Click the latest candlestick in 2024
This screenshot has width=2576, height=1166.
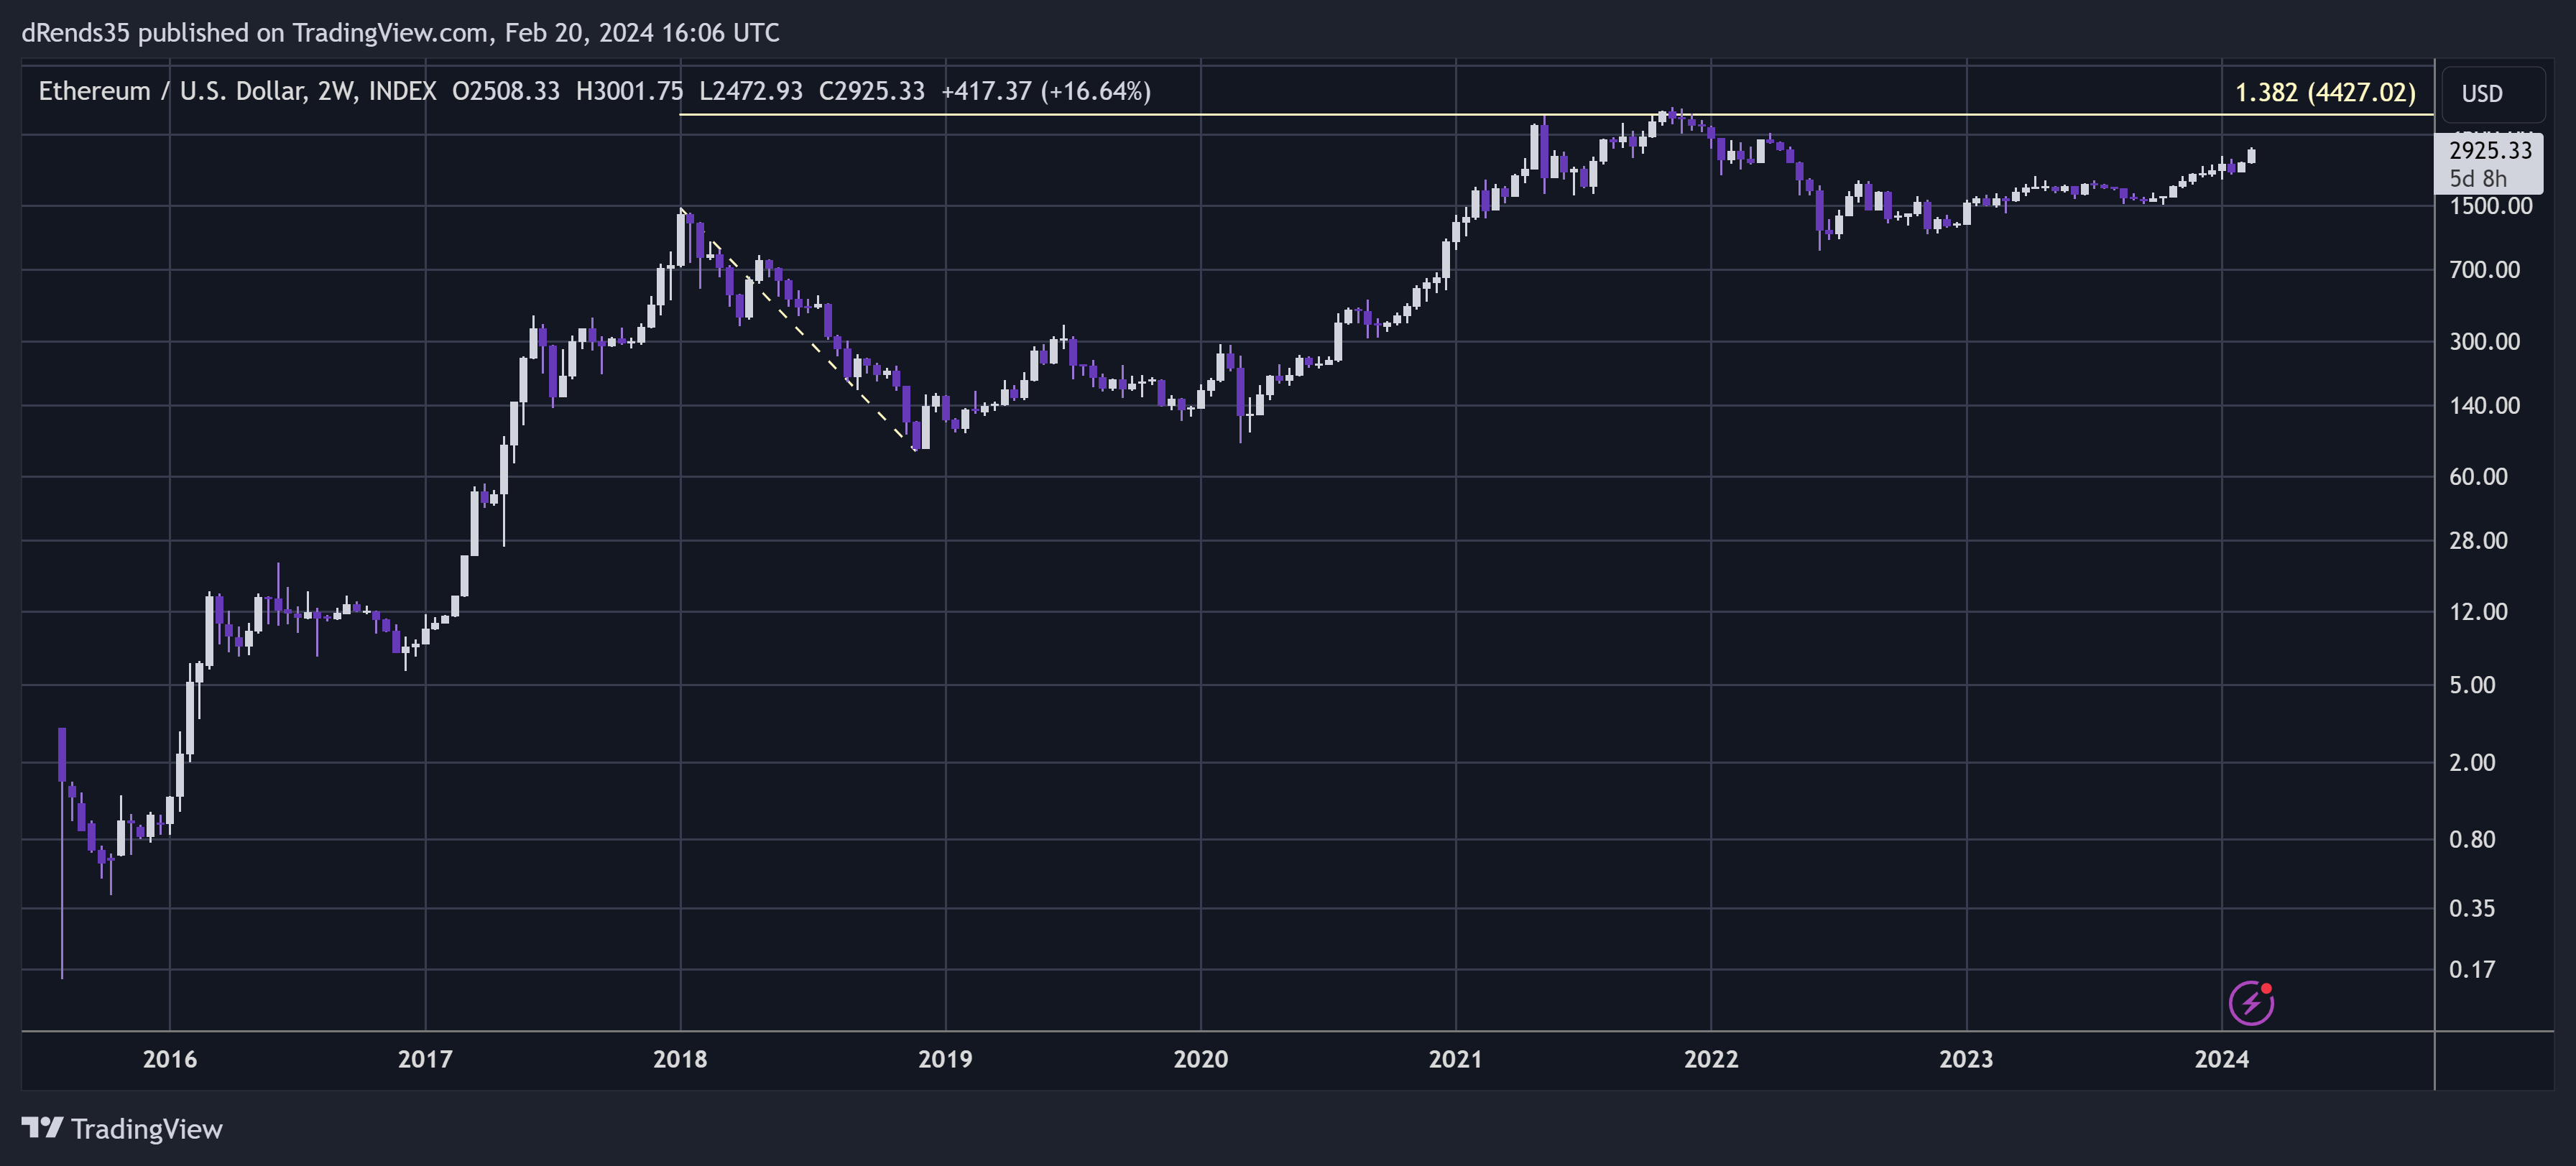click(x=2252, y=155)
